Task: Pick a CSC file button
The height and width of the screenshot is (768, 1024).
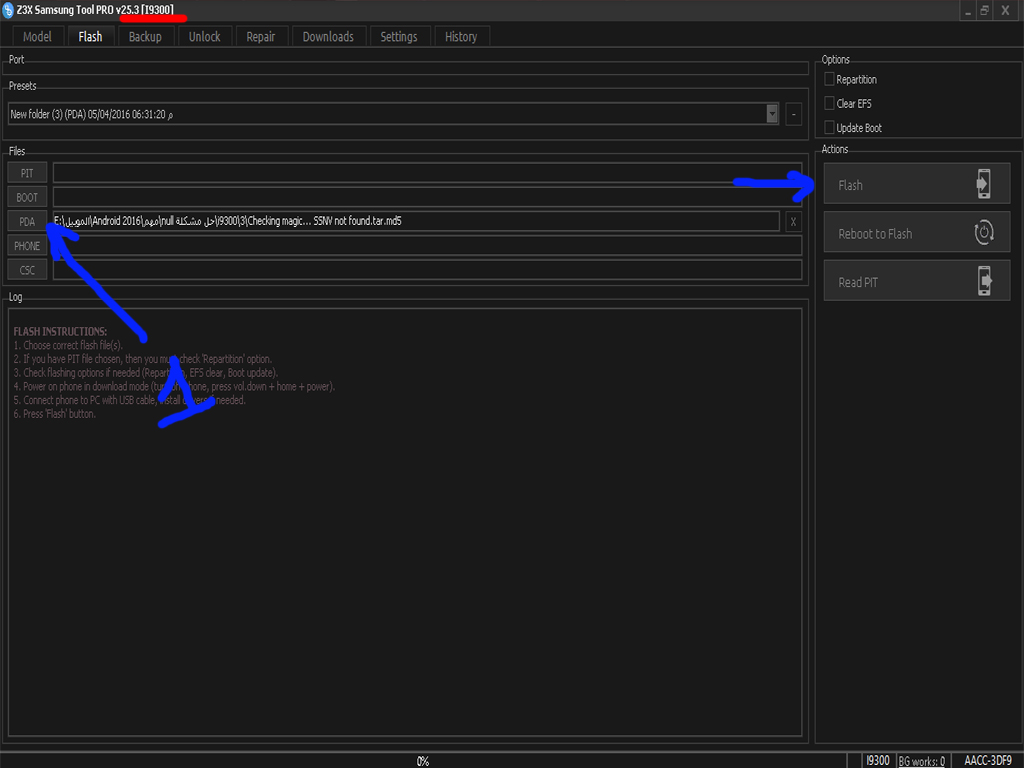Action: pyautogui.click(x=27, y=270)
